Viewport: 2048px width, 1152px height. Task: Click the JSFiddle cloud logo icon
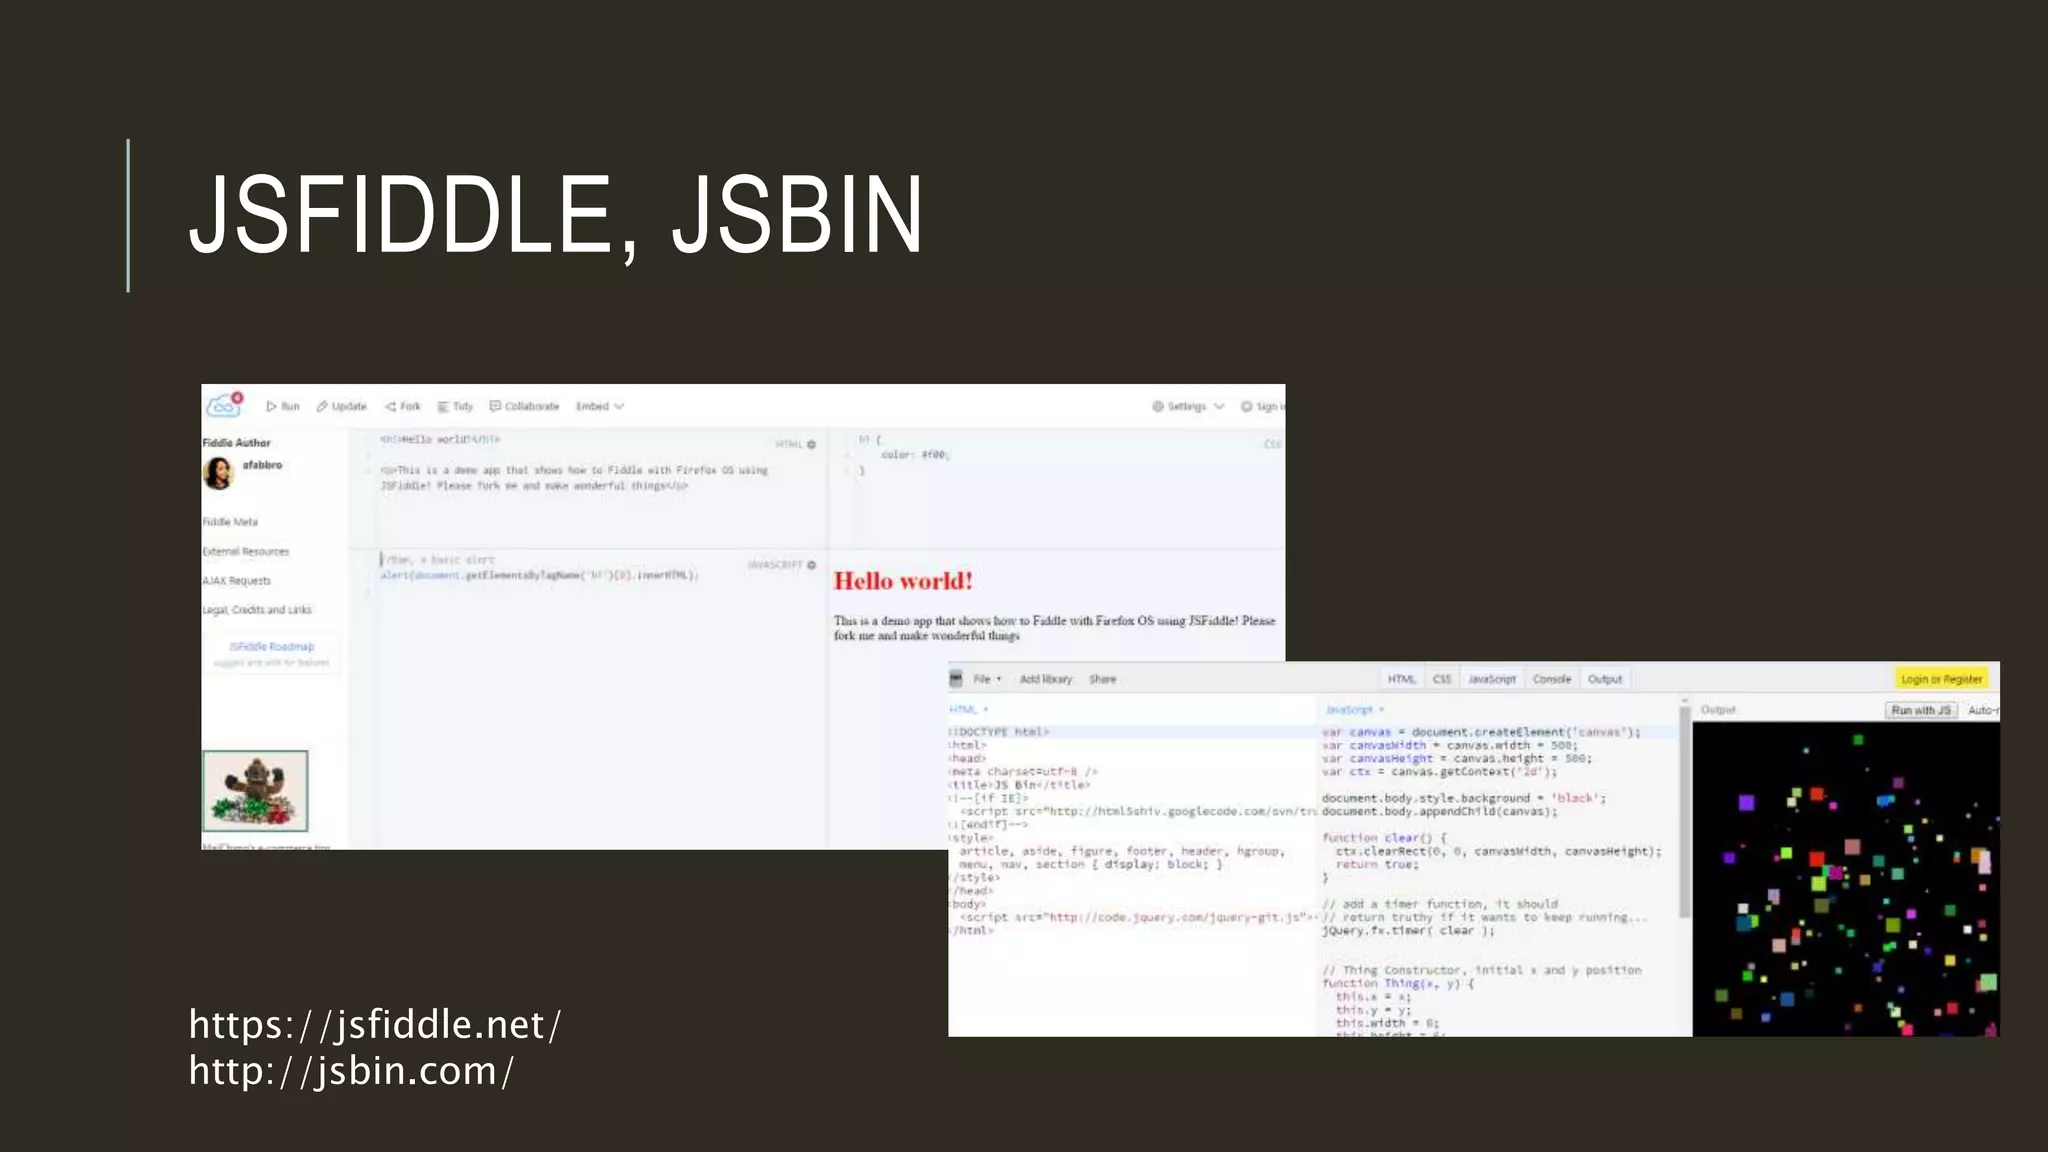click(x=224, y=405)
